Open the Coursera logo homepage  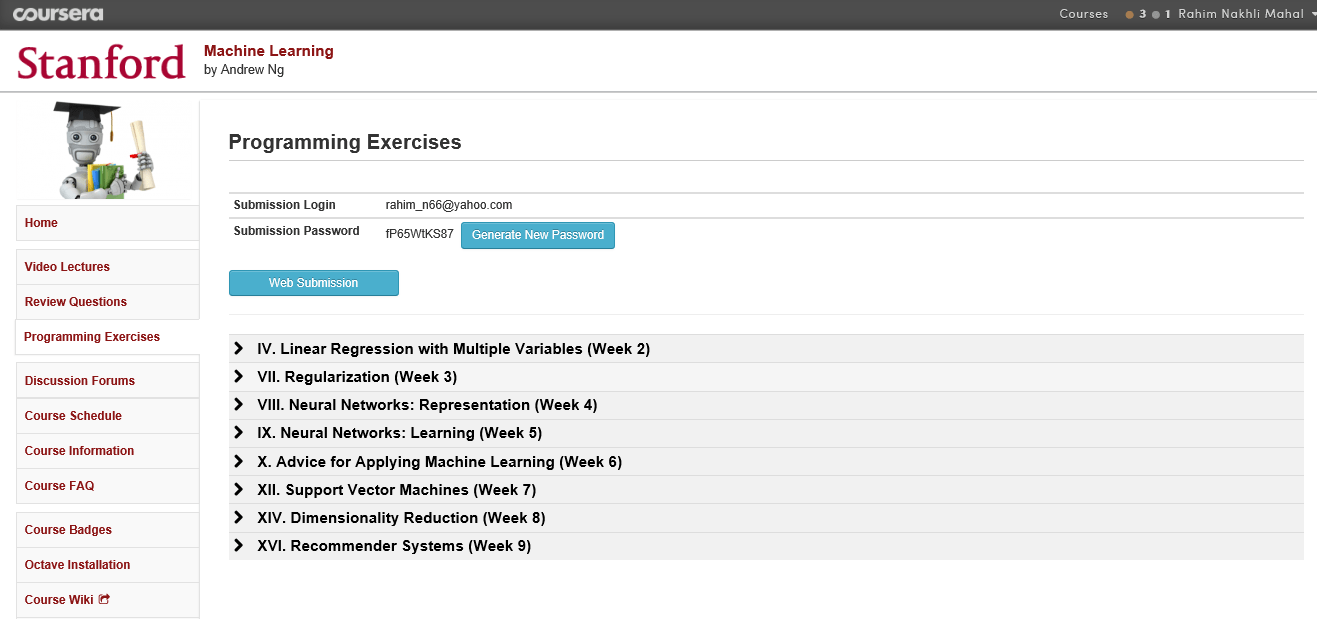[57, 14]
